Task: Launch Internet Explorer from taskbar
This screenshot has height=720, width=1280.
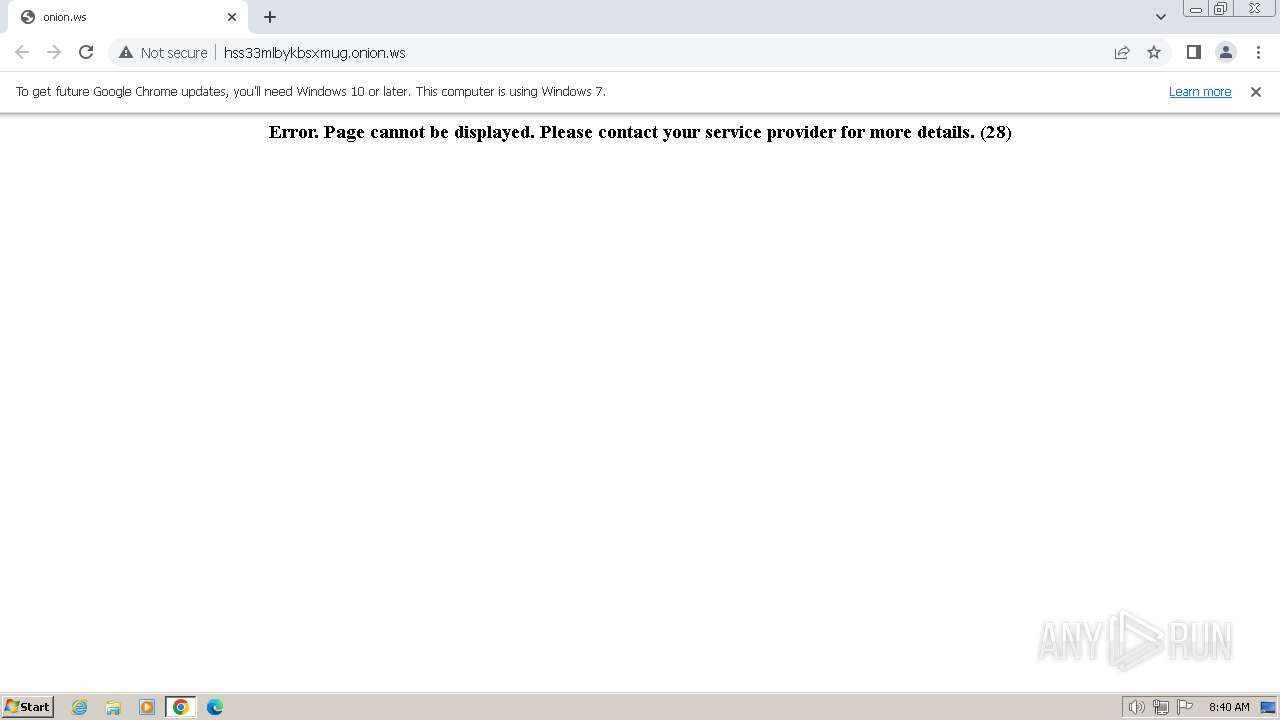Action: 80,707
